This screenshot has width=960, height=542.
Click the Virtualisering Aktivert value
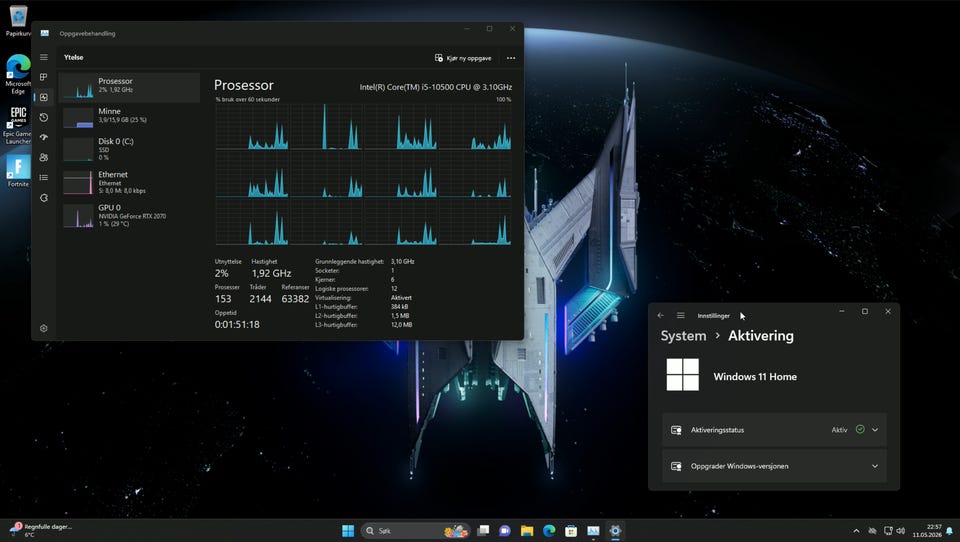402,298
